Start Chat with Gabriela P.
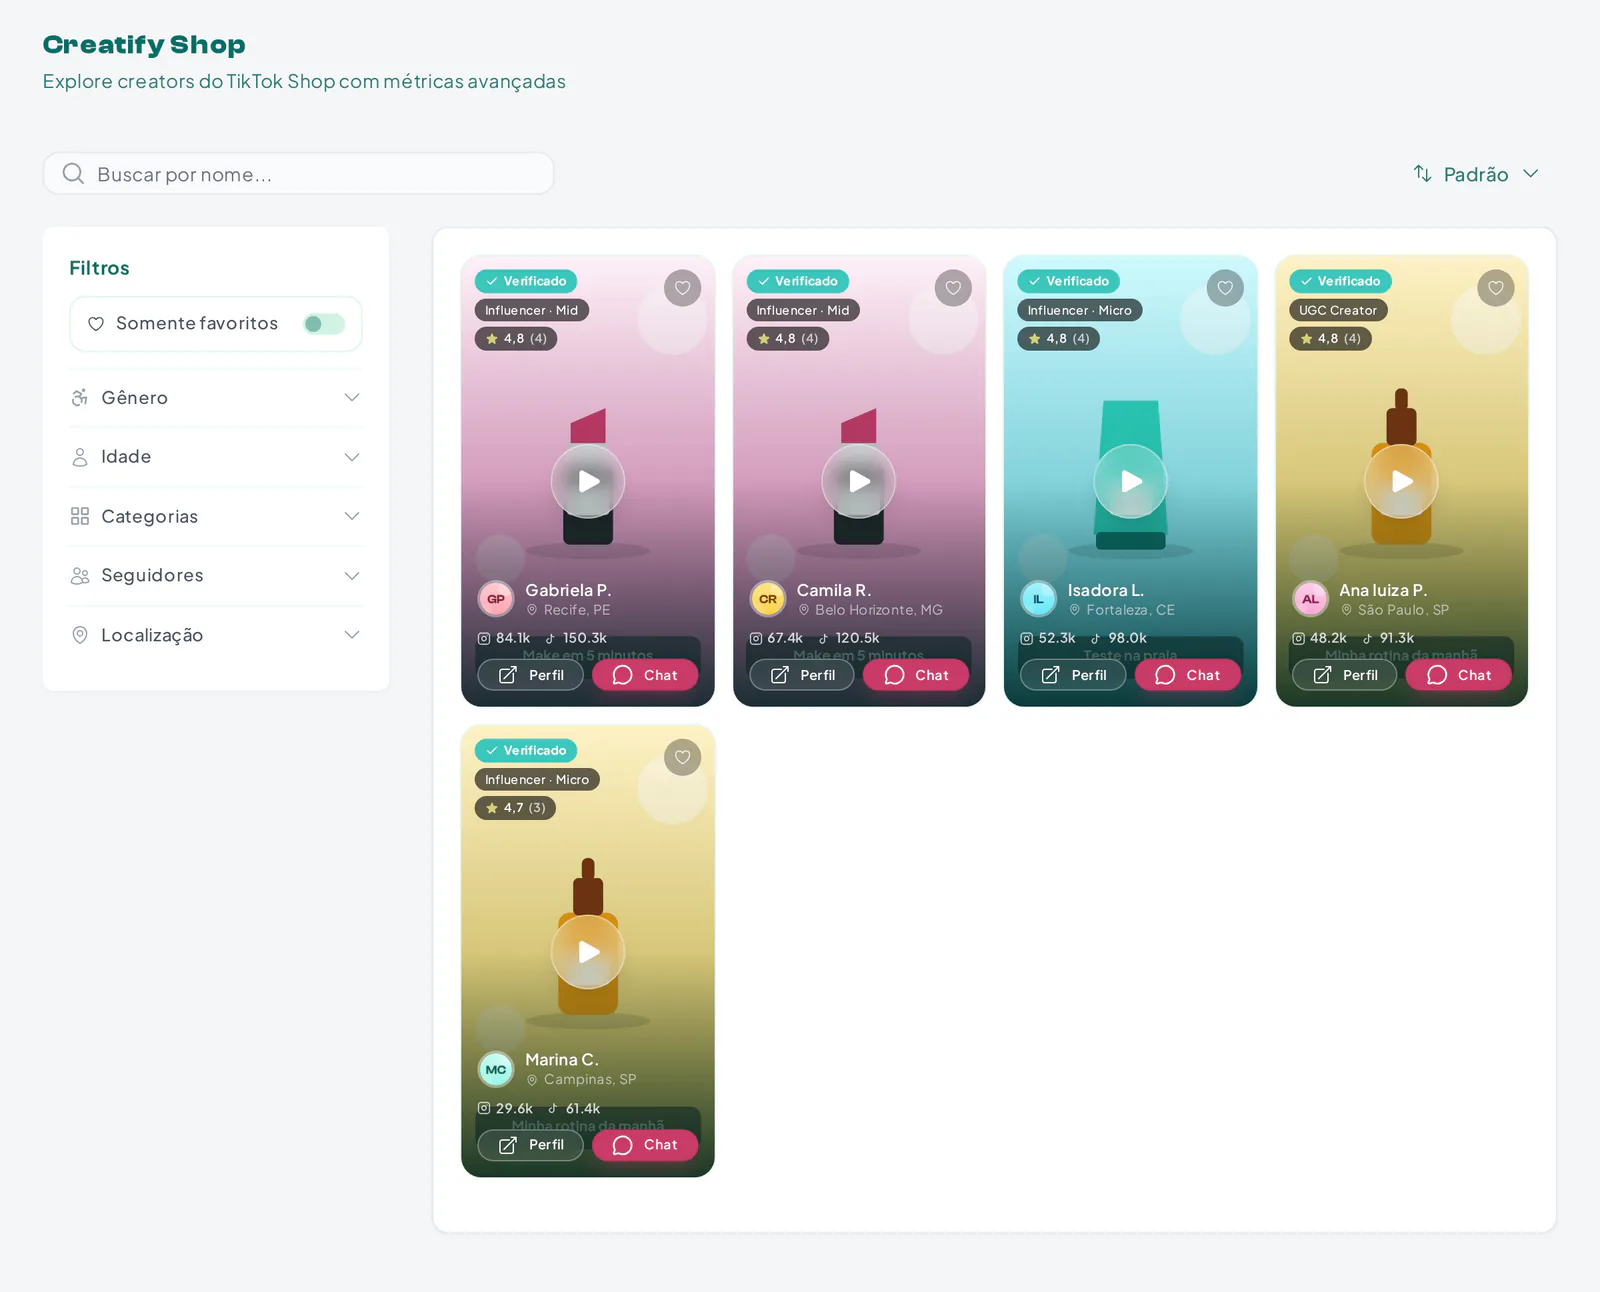This screenshot has height=1292, width=1600. pos(645,675)
